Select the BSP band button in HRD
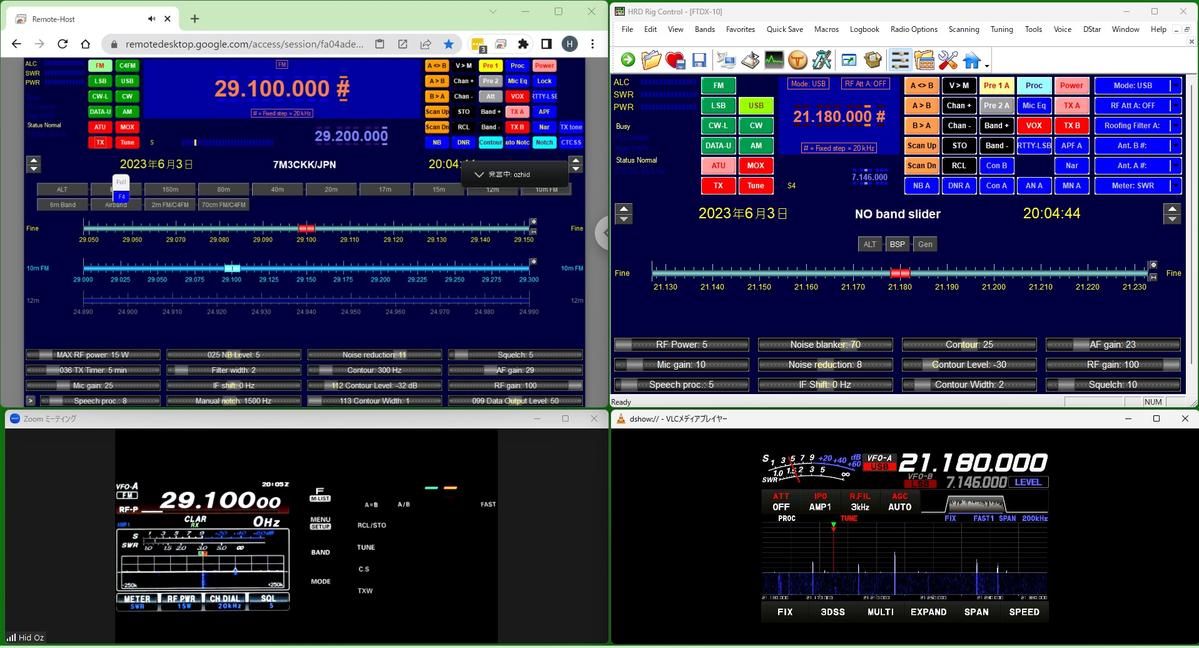 tap(897, 244)
